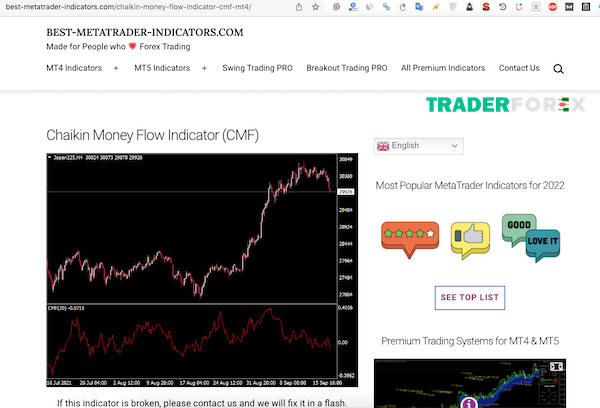
Task: Click the yellow lightning bolt extension icon
Action: [x=436, y=7]
